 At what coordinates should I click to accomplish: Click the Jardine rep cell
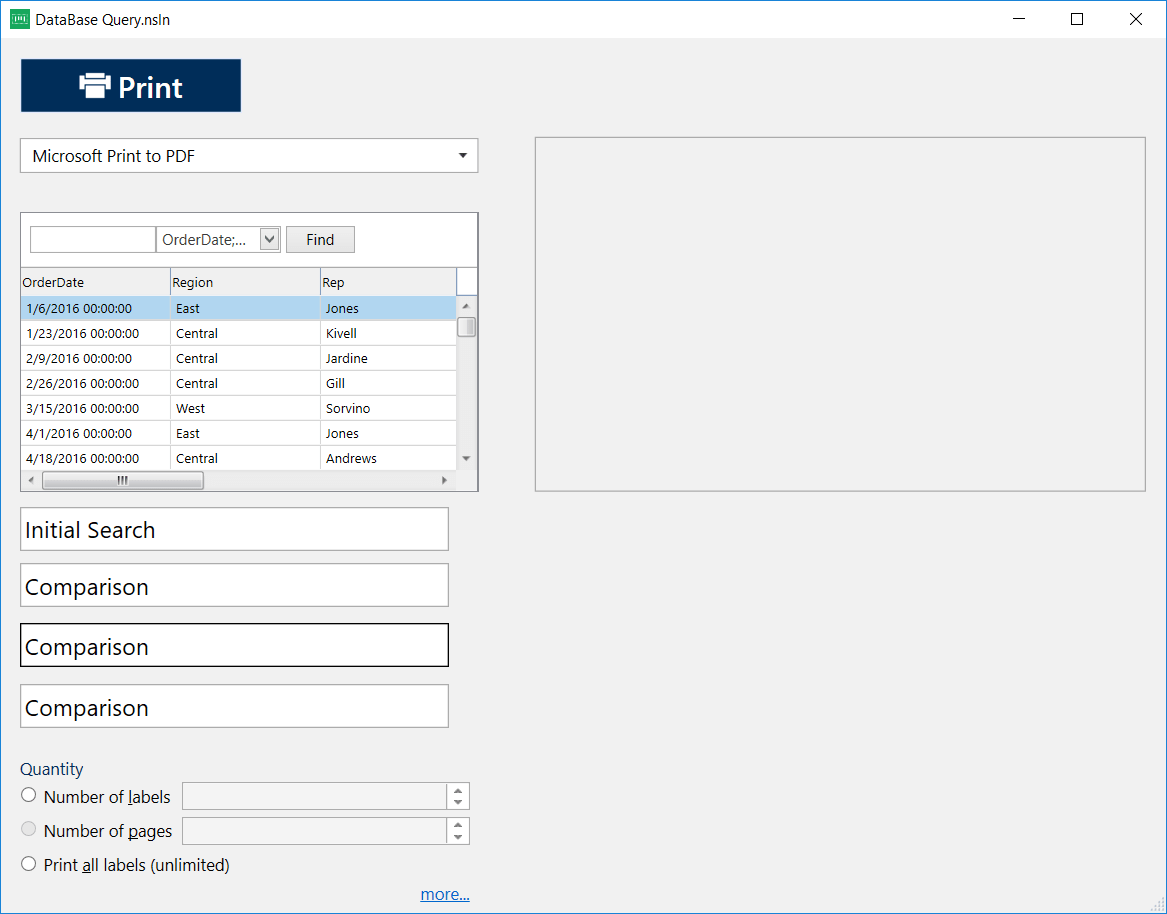pos(389,358)
